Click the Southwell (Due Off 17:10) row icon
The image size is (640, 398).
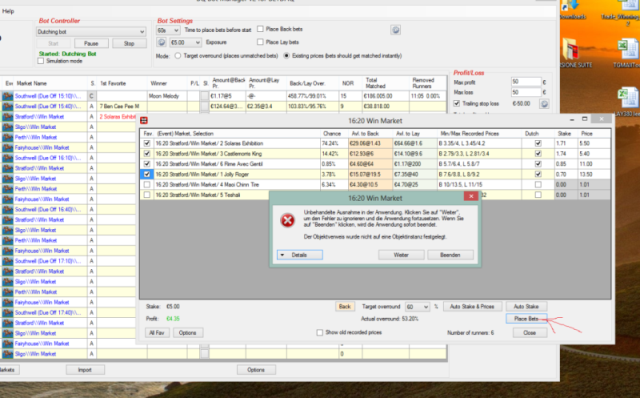coord(7,261)
